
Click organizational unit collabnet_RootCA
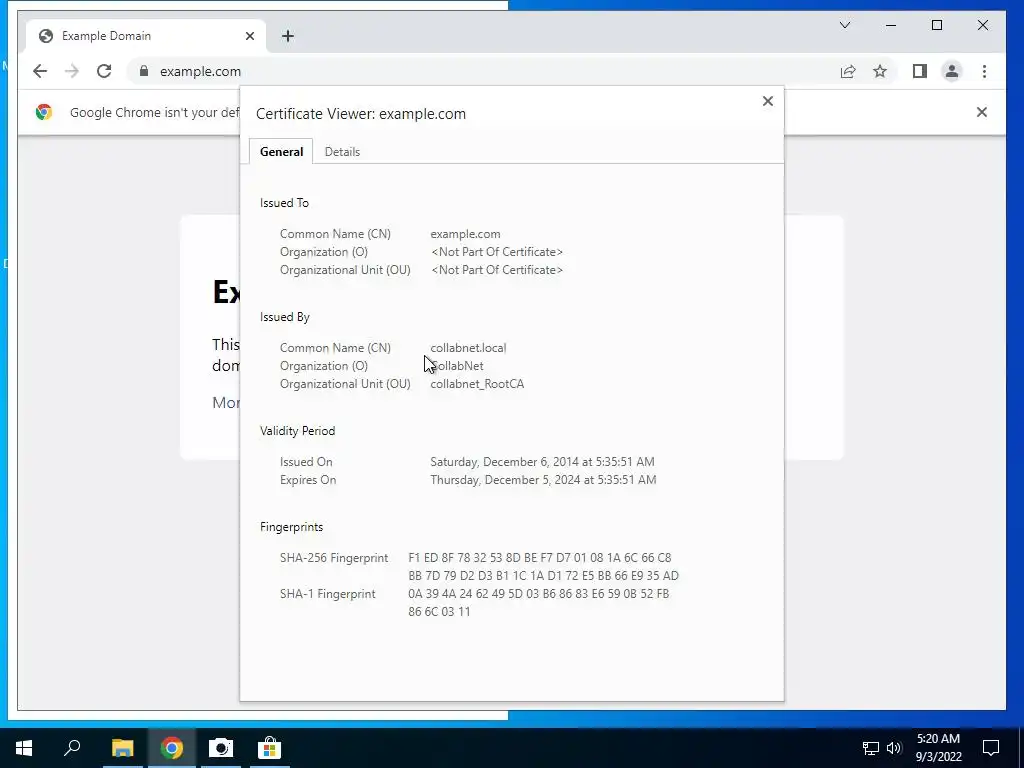pyautogui.click(x=477, y=384)
